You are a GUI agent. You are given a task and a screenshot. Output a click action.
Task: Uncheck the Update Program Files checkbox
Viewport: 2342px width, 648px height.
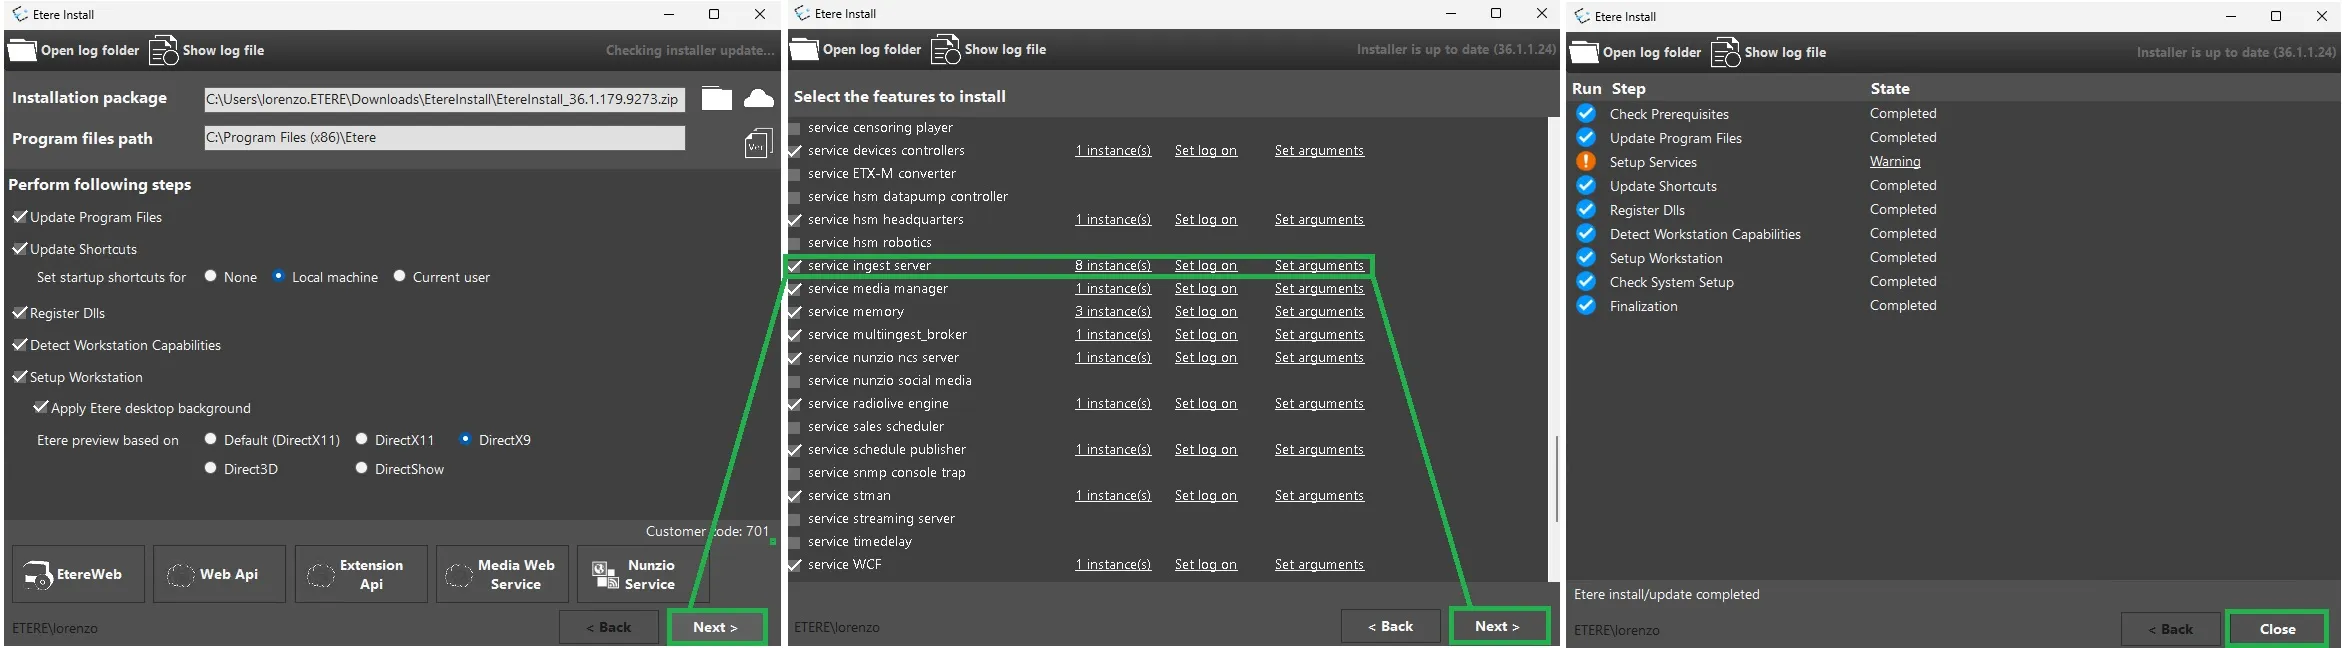tap(19, 217)
